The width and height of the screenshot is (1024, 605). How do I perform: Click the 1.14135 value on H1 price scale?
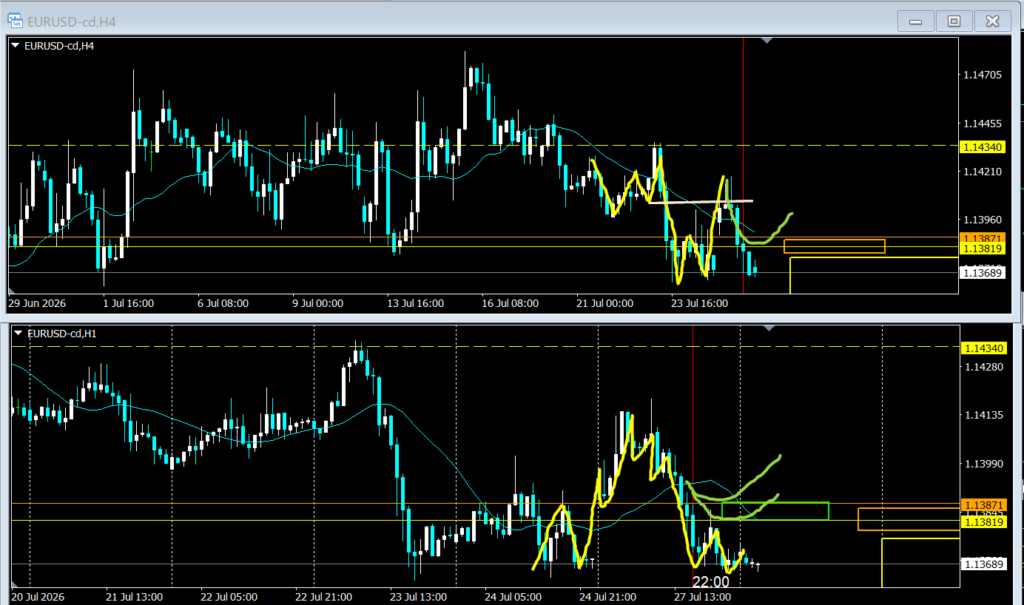984,416
